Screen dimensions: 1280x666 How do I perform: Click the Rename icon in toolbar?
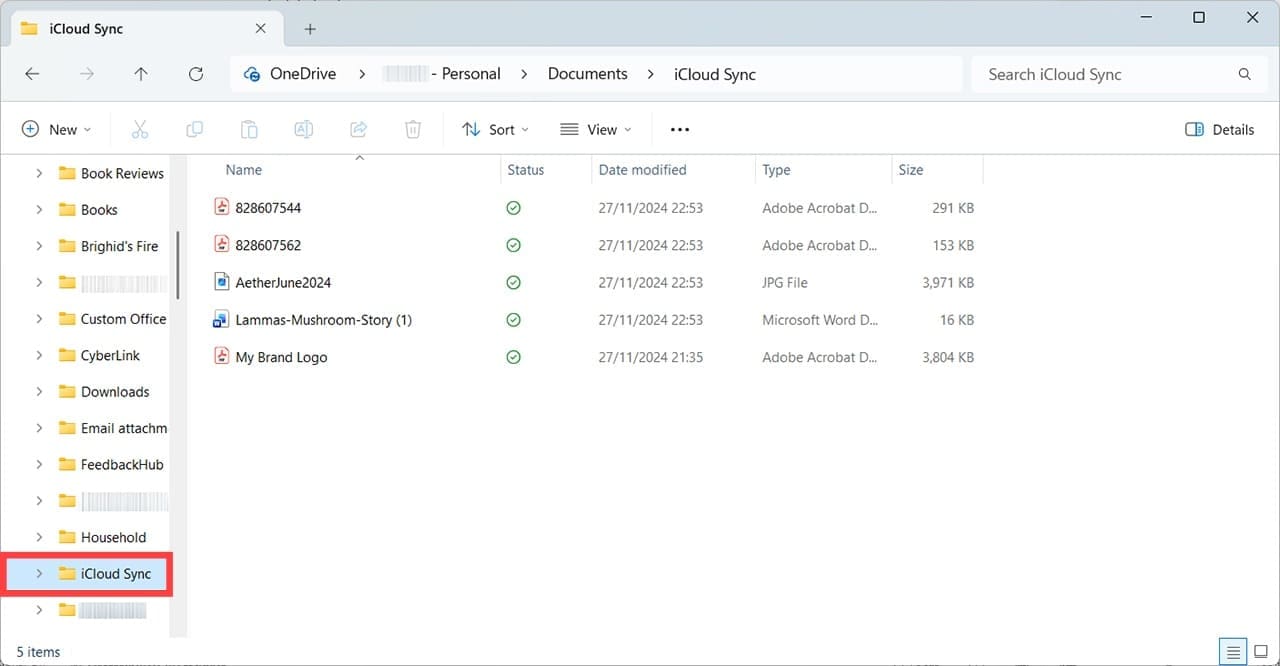point(304,129)
